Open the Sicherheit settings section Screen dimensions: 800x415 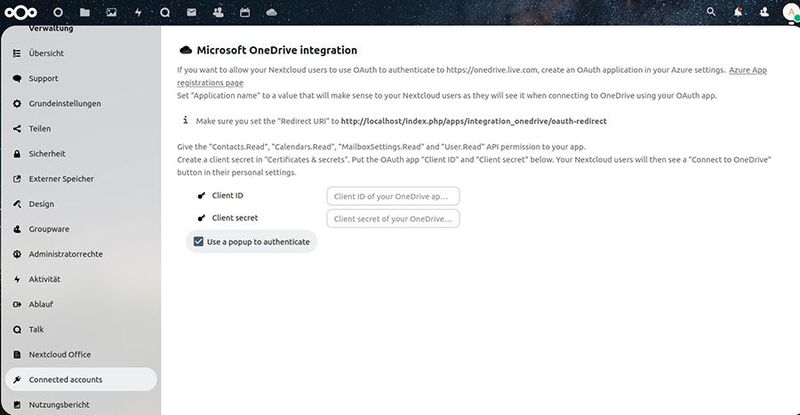coord(48,154)
